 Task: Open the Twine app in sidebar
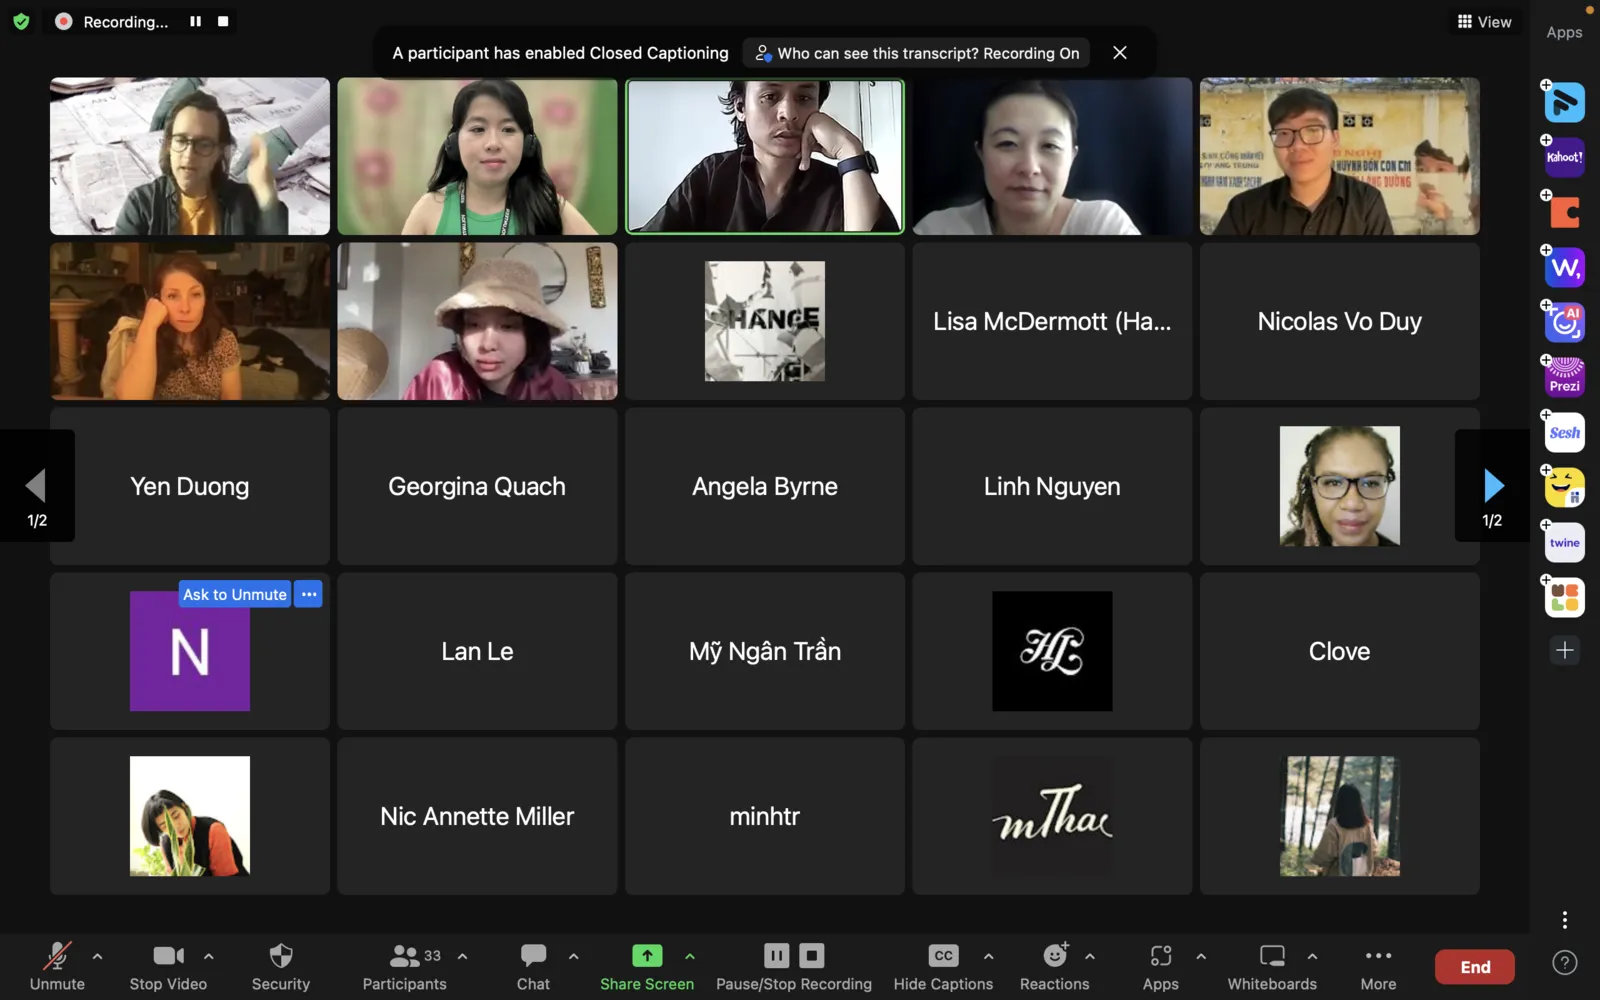[1564, 543]
